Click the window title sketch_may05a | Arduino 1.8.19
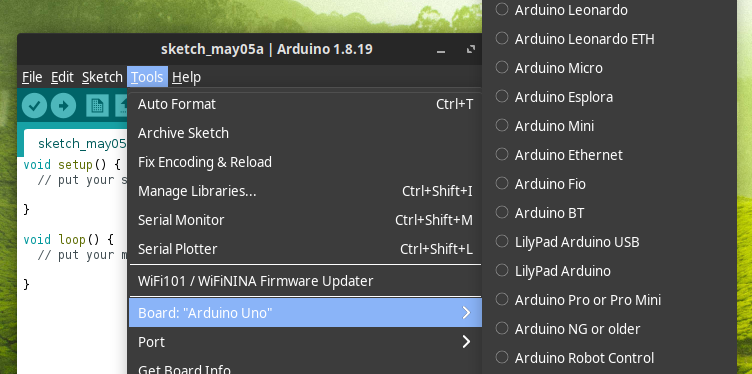The width and height of the screenshot is (752, 374). click(x=267, y=49)
